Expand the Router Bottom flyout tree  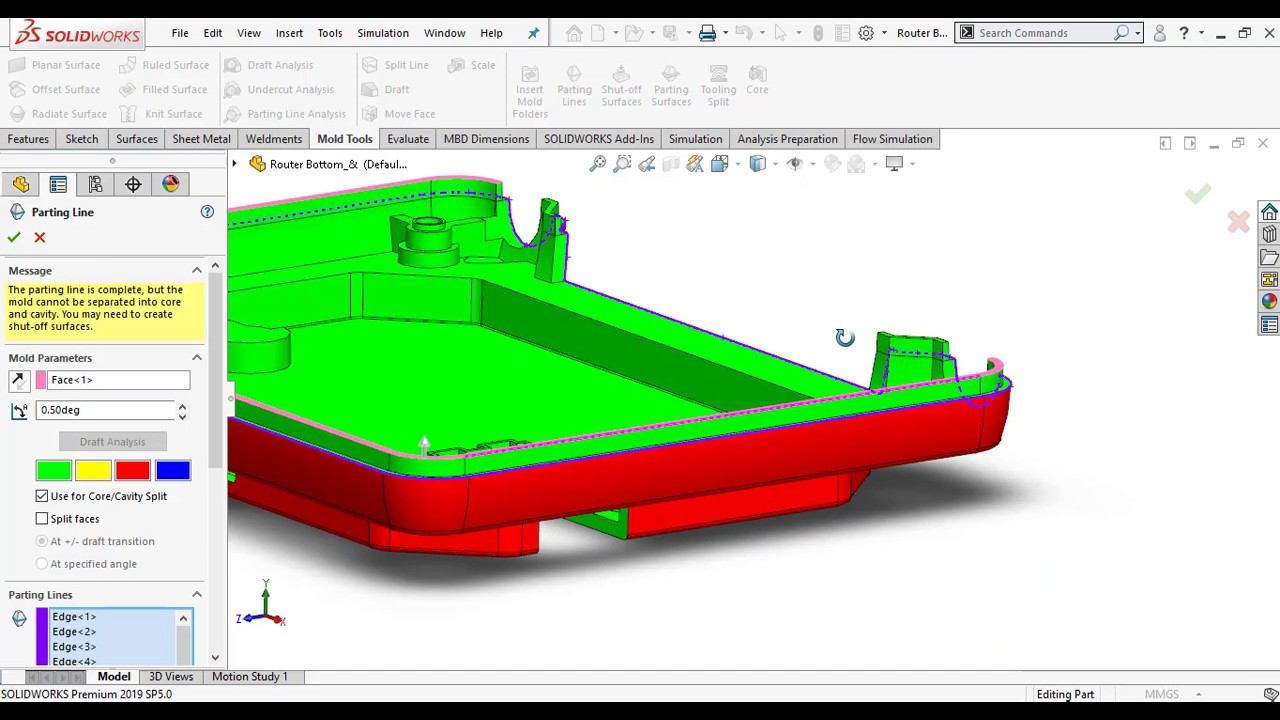235,164
